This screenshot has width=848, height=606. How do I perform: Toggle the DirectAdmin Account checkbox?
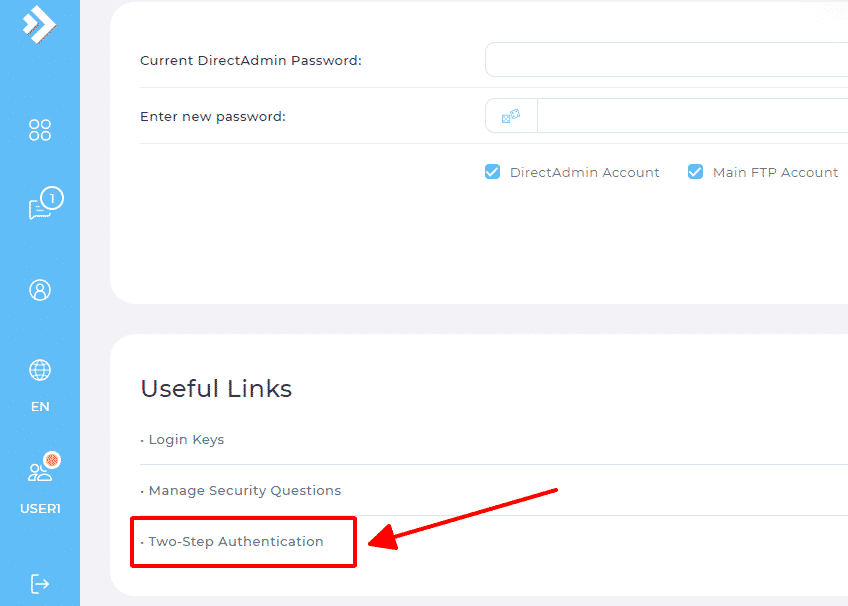coord(492,172)
